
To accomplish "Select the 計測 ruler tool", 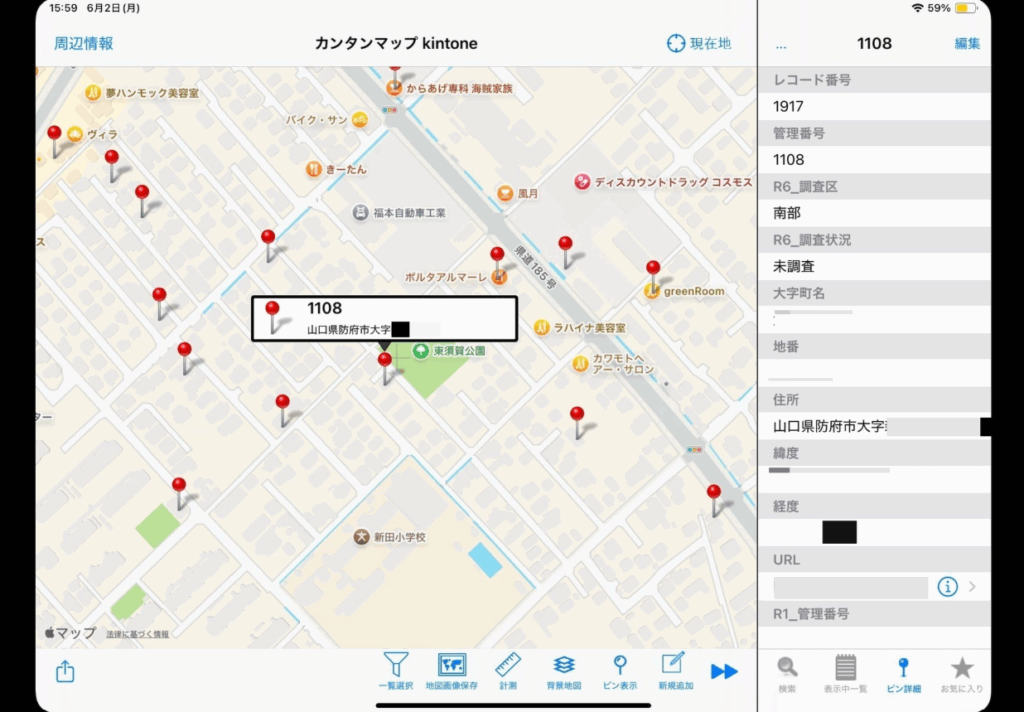I will click(x=507, y=671).
